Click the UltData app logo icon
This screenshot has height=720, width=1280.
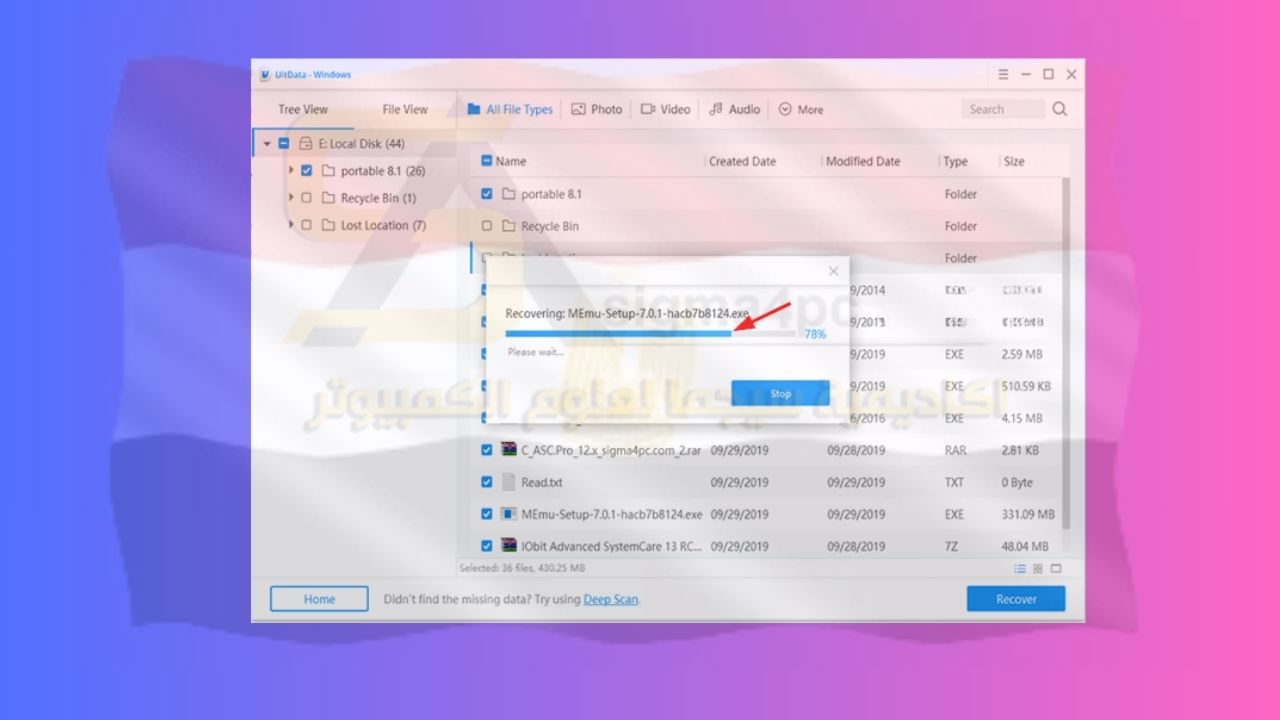coord(265,75)
